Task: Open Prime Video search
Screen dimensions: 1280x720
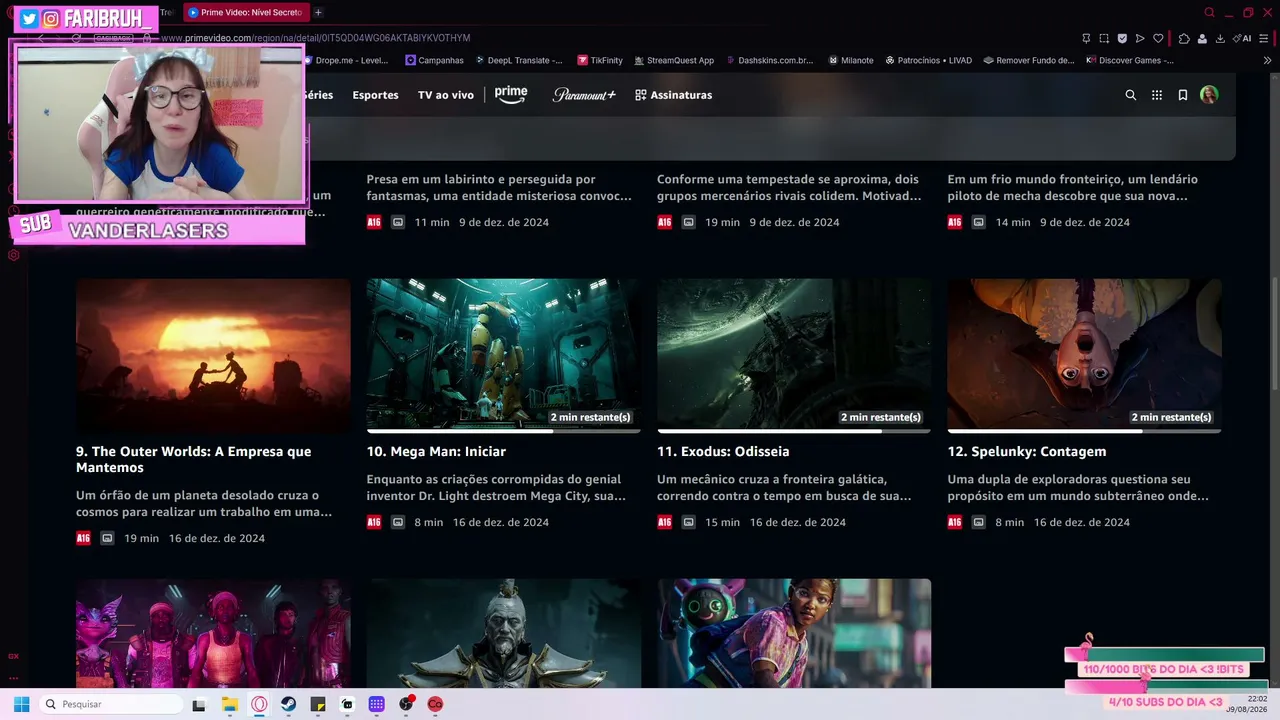Action: click(1131, 95)
